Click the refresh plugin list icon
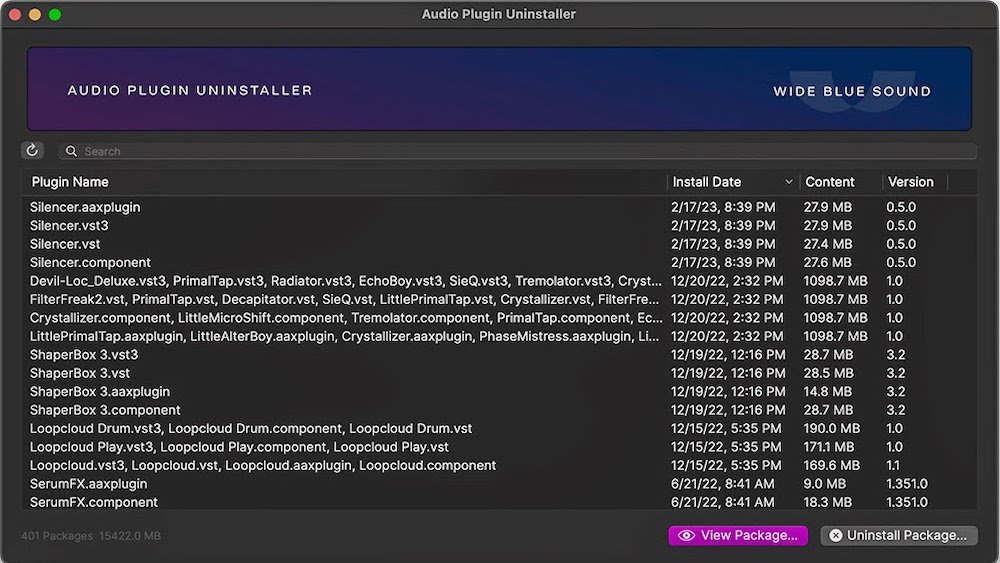Image resolution: width=1000 pixels, height=563 pixels. [32, 151]
